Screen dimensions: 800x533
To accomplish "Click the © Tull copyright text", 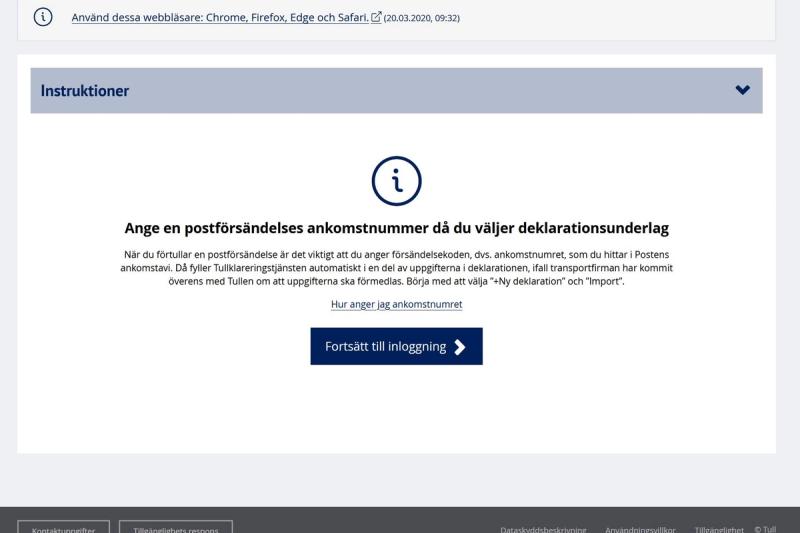I will coord(765,529).
